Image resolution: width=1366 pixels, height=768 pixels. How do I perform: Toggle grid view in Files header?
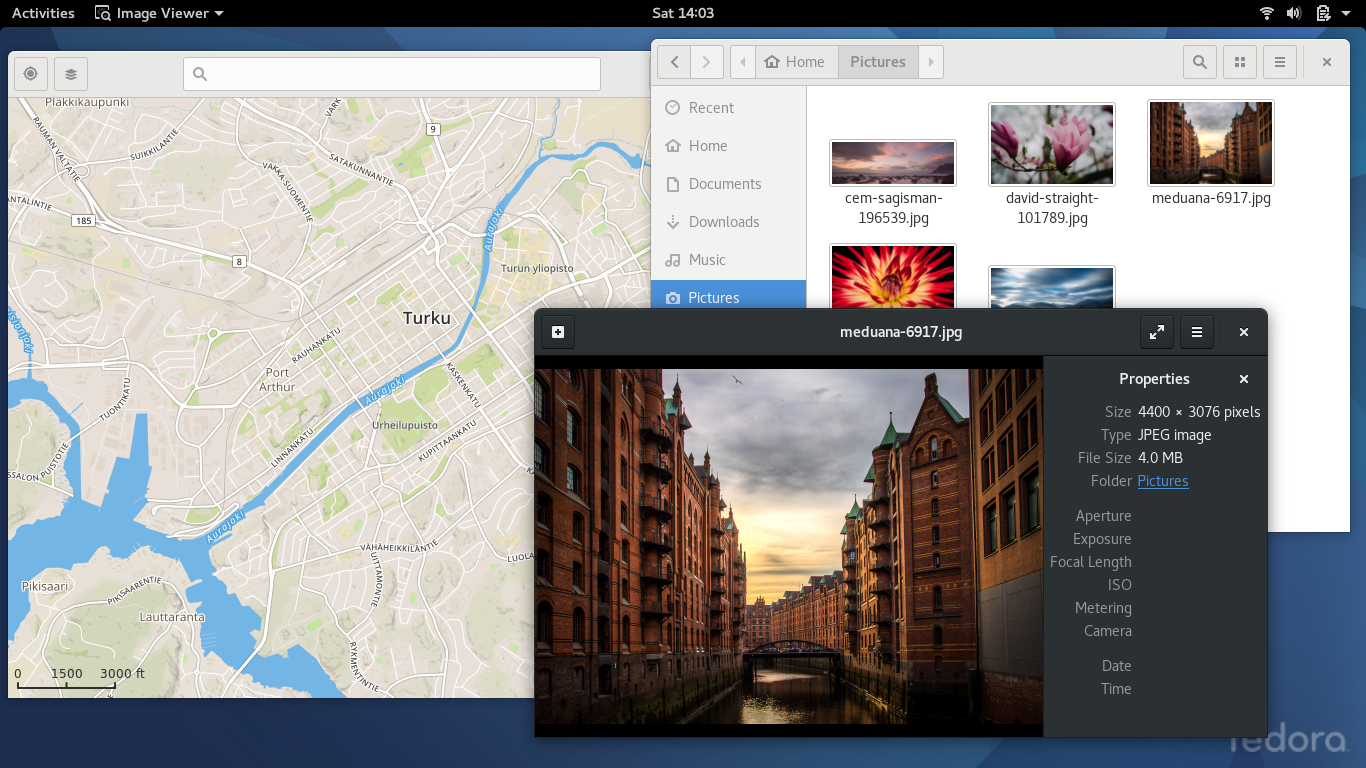pos(1240,62)
